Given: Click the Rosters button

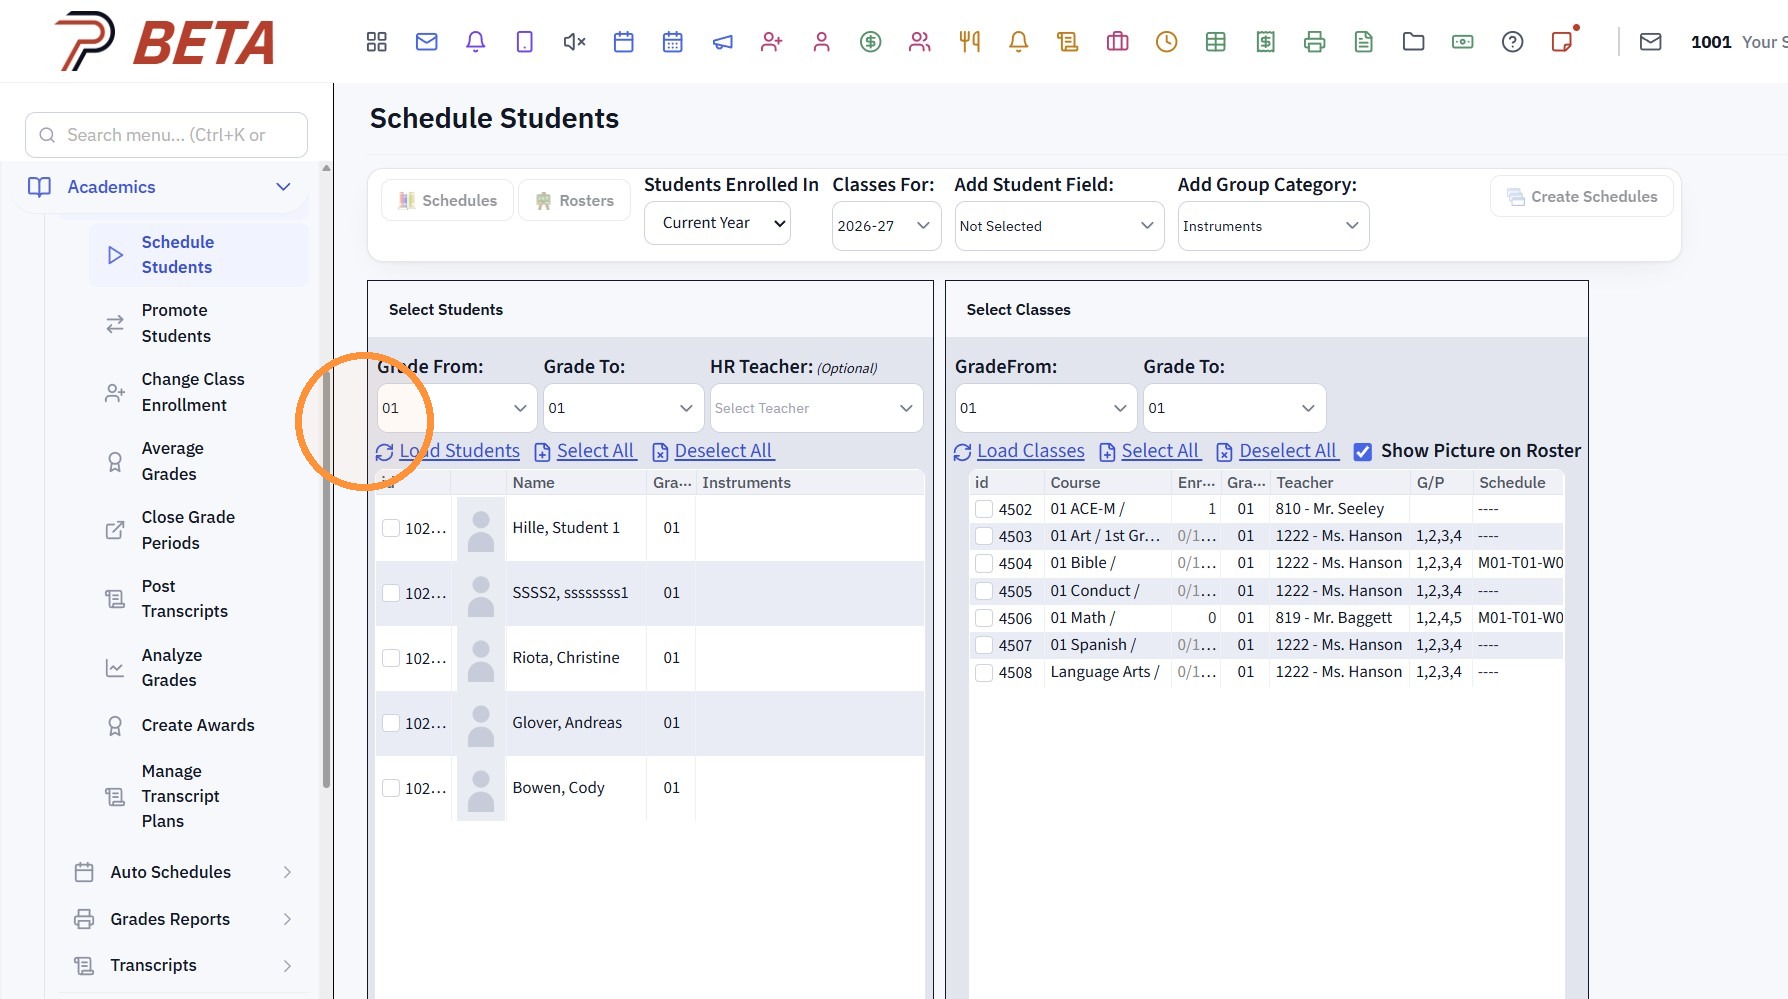Looking at the screenshot, I should click(x=574, y=200).
